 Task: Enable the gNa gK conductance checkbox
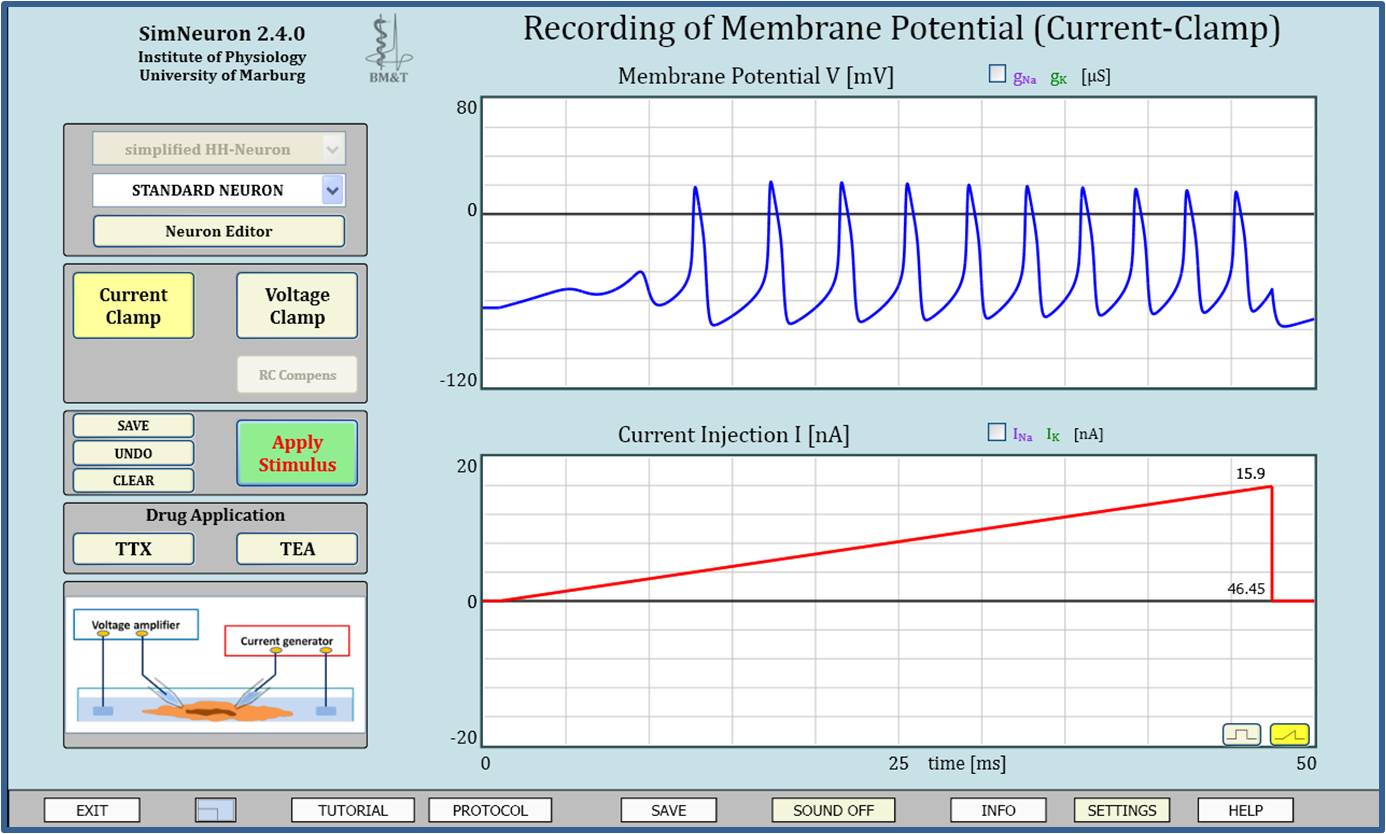[x=997, y=73]
